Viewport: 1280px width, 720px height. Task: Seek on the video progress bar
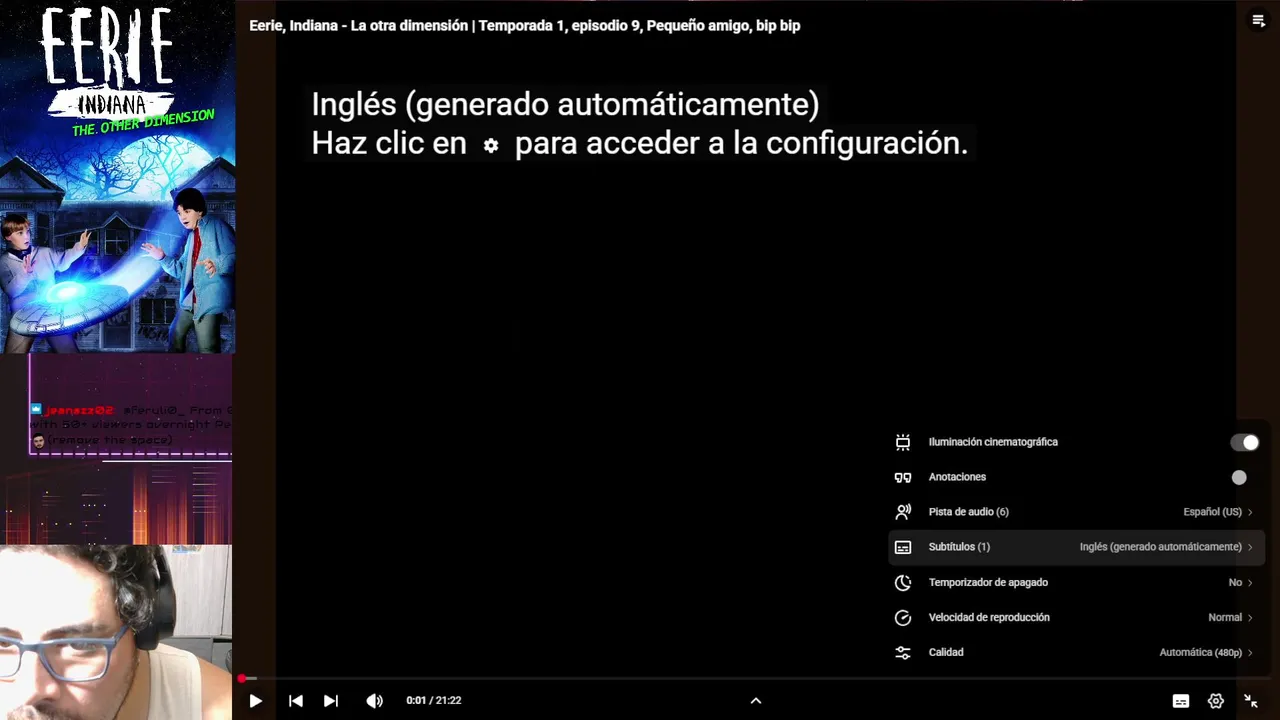coord(756,679)
